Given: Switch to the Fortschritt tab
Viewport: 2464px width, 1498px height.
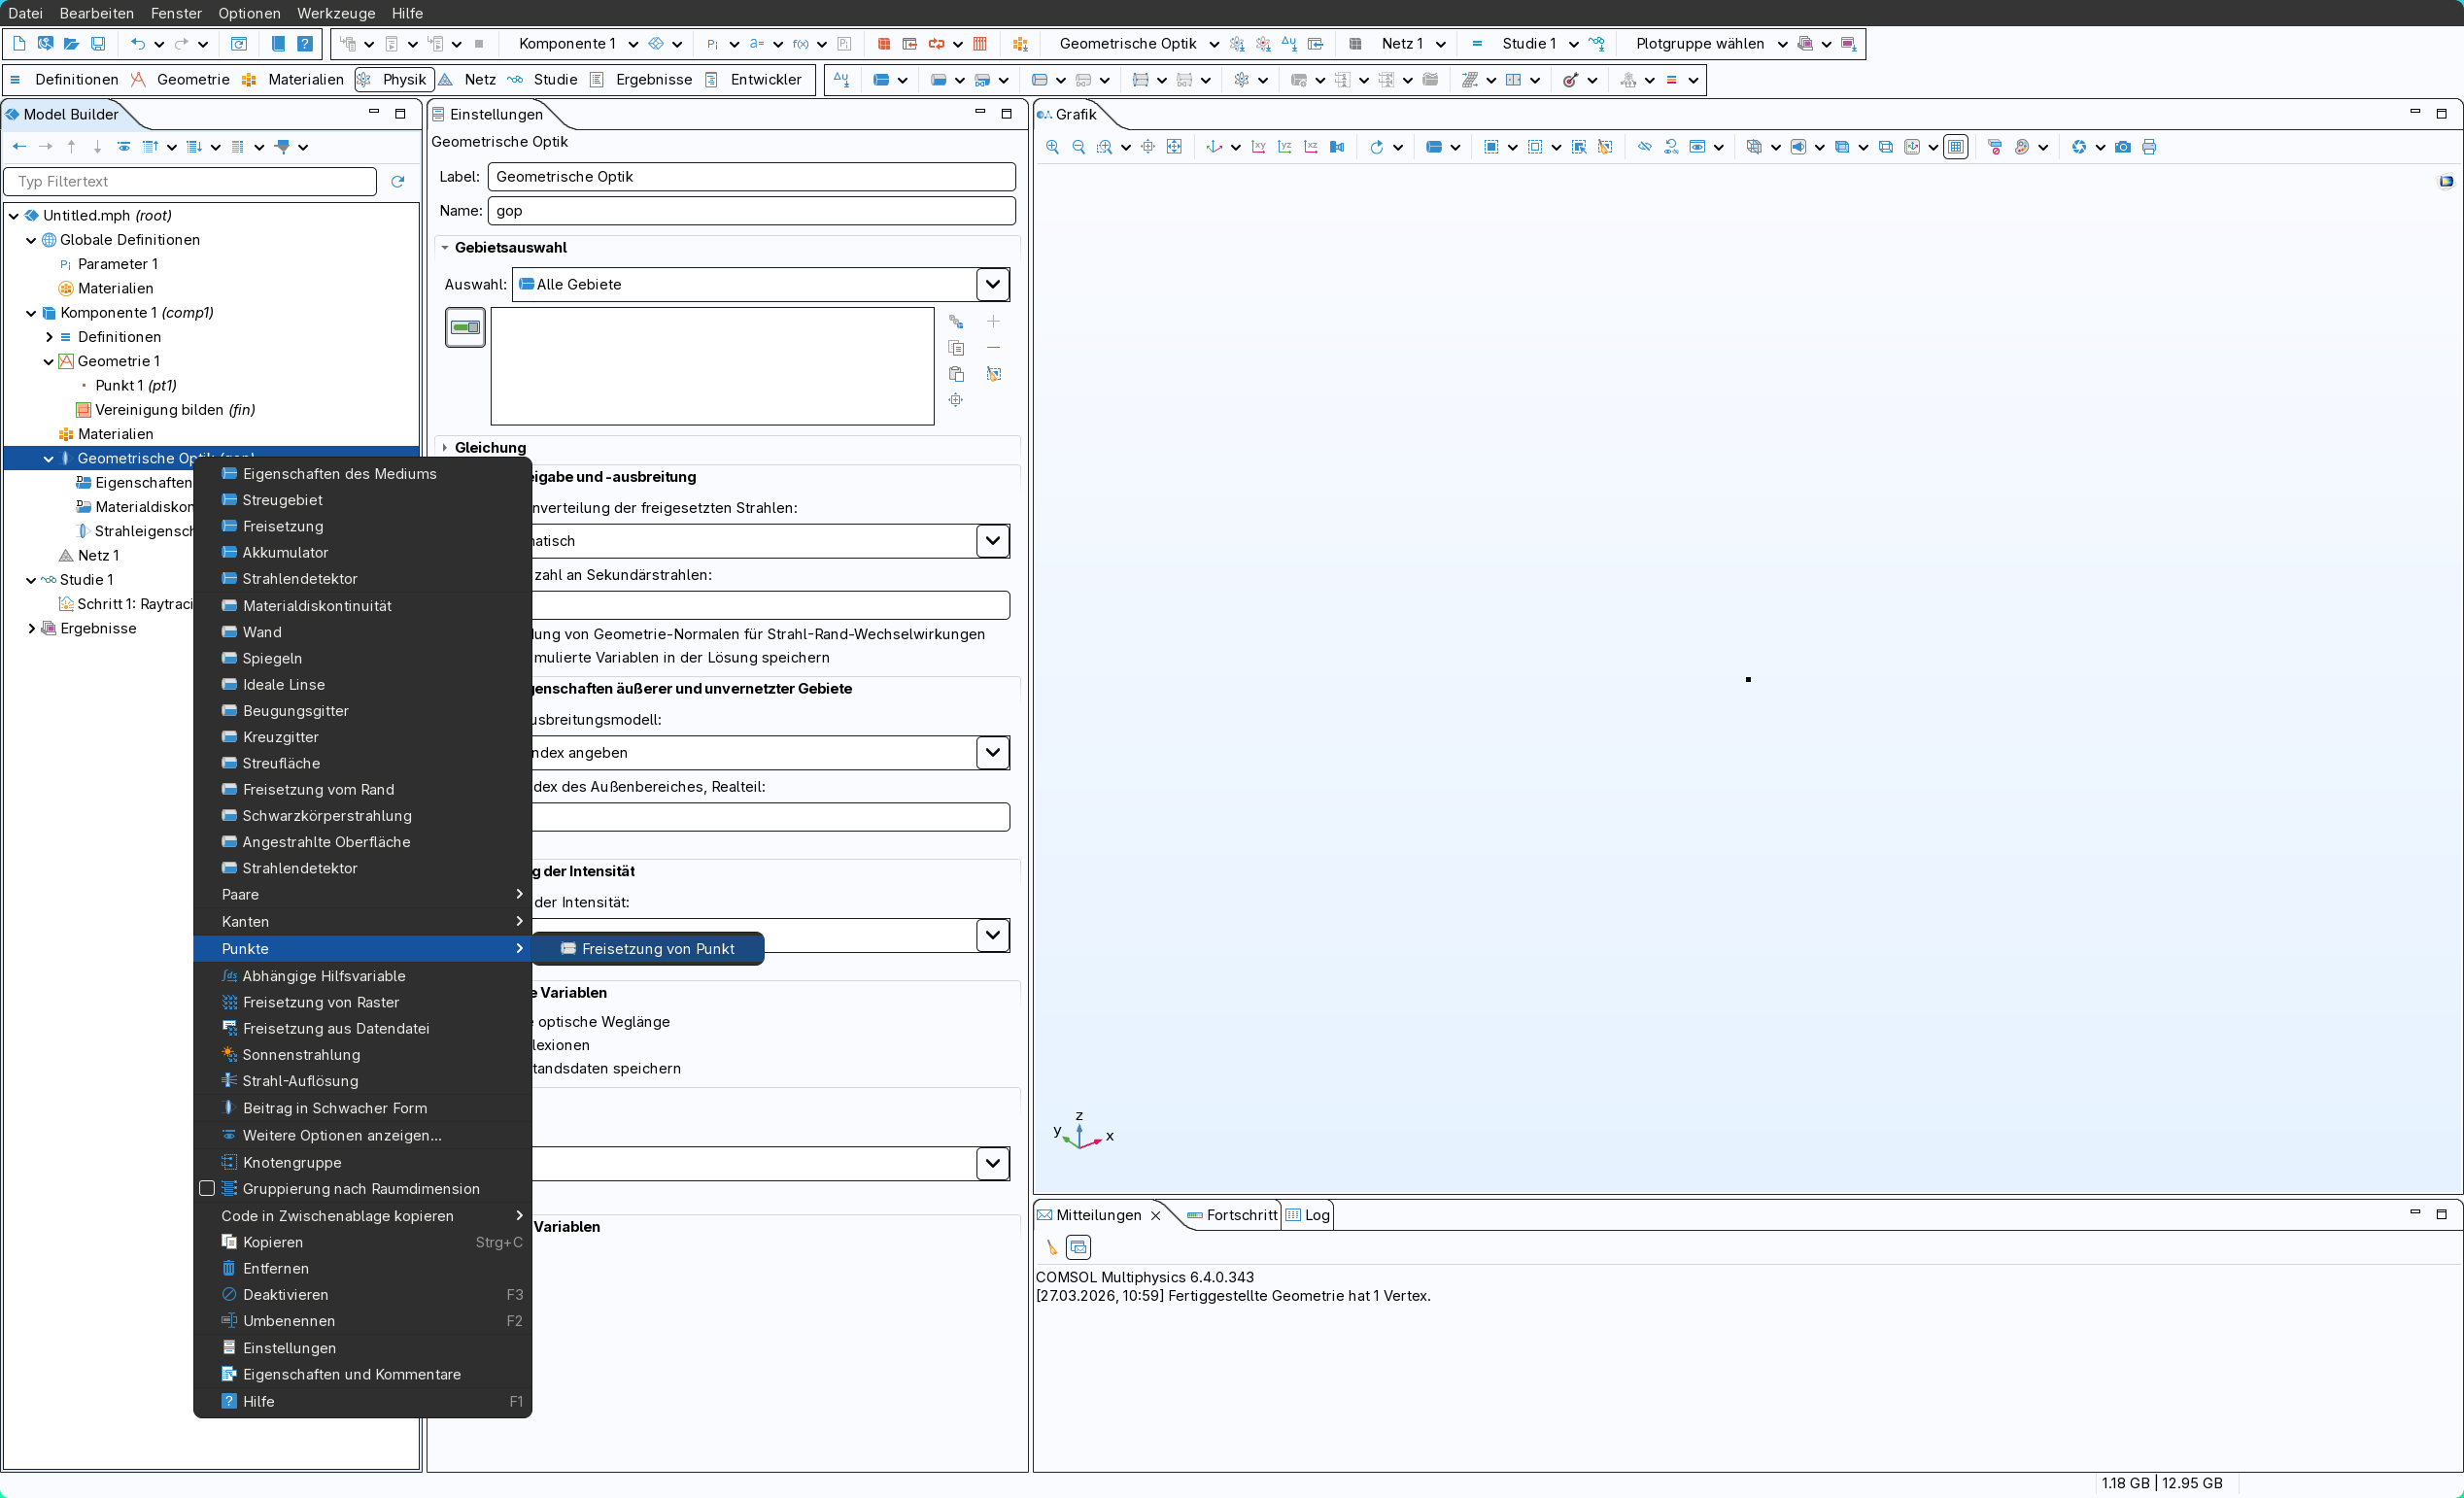Looking at the screenshot, I should 1240,1215.
